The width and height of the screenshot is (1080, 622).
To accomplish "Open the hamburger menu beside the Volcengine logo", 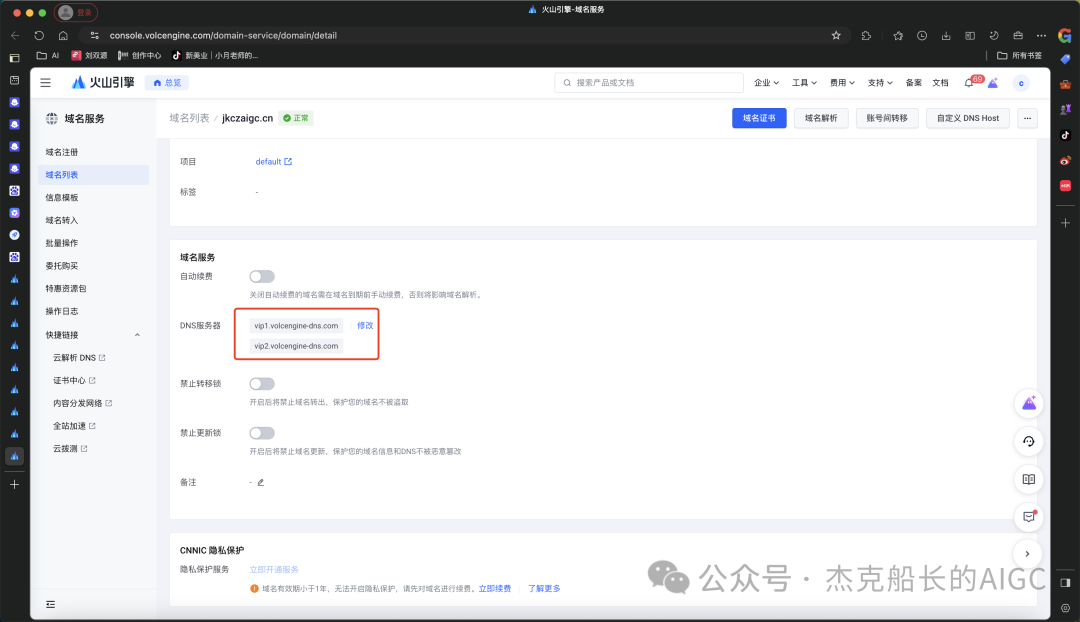I will 45,83.
